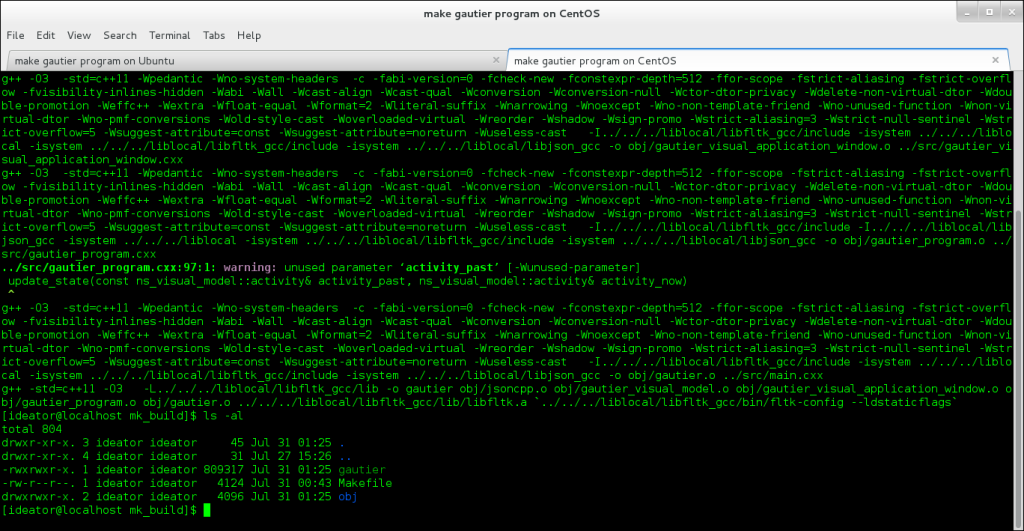
Task: Open the Tabs menu
Action: point(214,35)
